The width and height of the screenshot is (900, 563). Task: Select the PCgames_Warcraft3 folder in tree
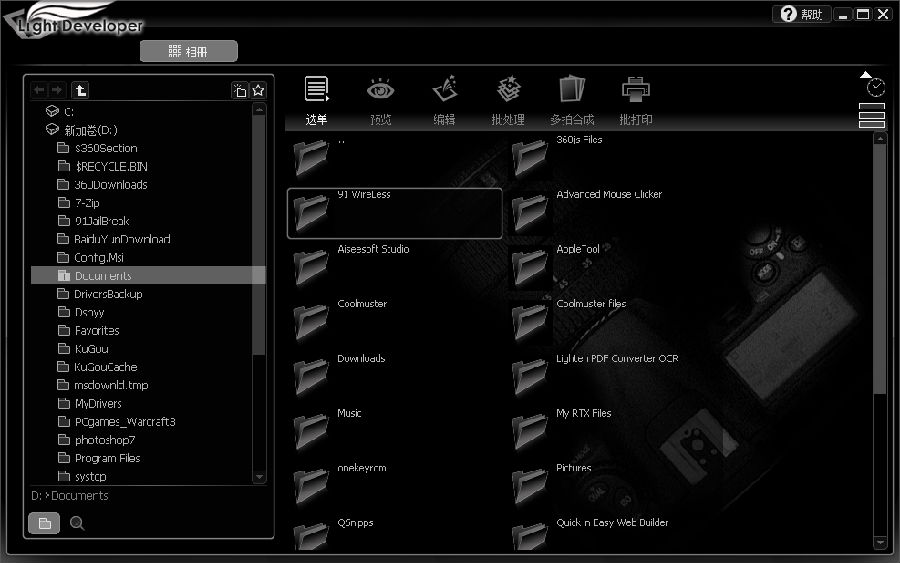click(117, 422)
